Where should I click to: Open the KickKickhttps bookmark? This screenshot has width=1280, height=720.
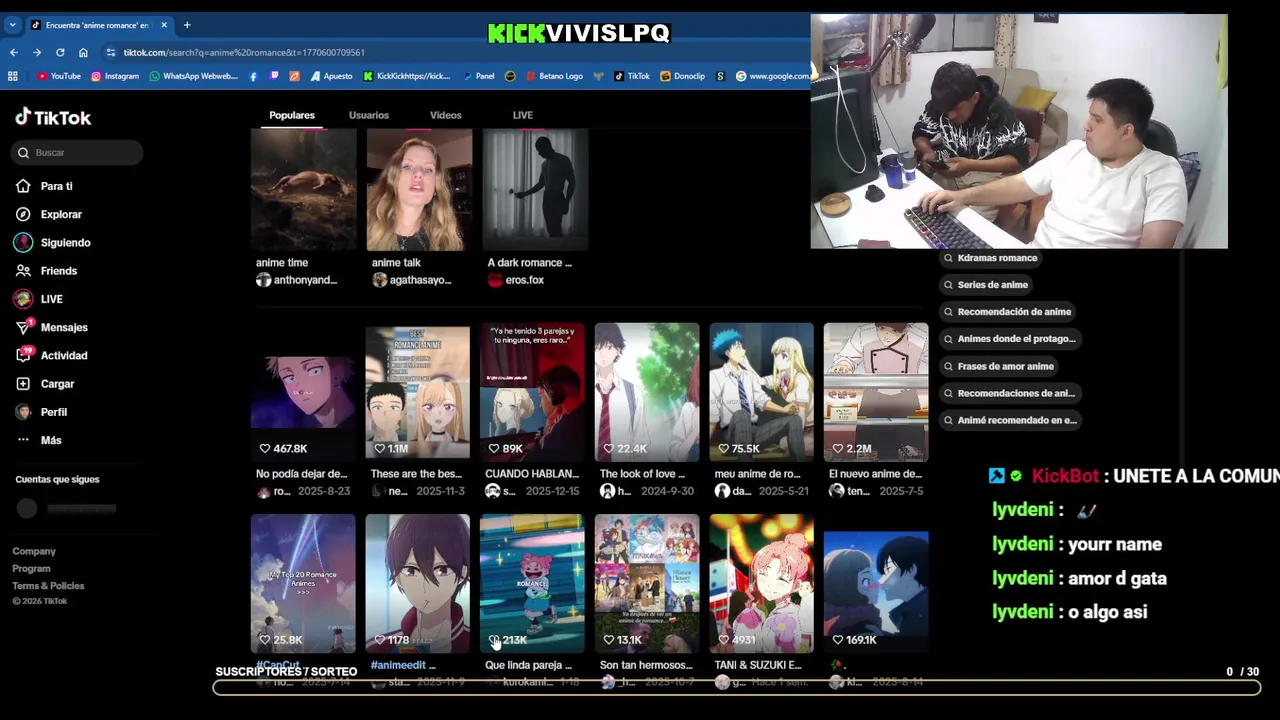click(x=407, y=76)
